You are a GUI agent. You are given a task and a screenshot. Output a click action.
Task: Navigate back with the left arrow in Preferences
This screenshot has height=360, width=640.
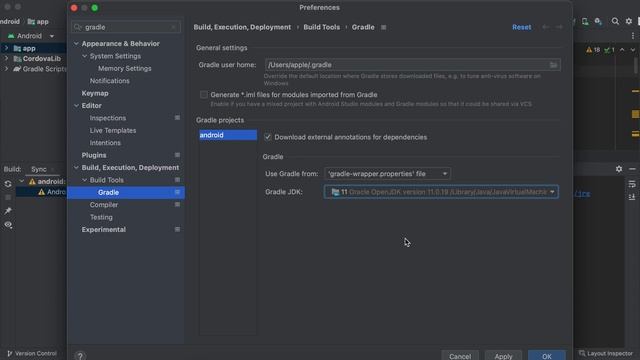(x=546, y=27)
